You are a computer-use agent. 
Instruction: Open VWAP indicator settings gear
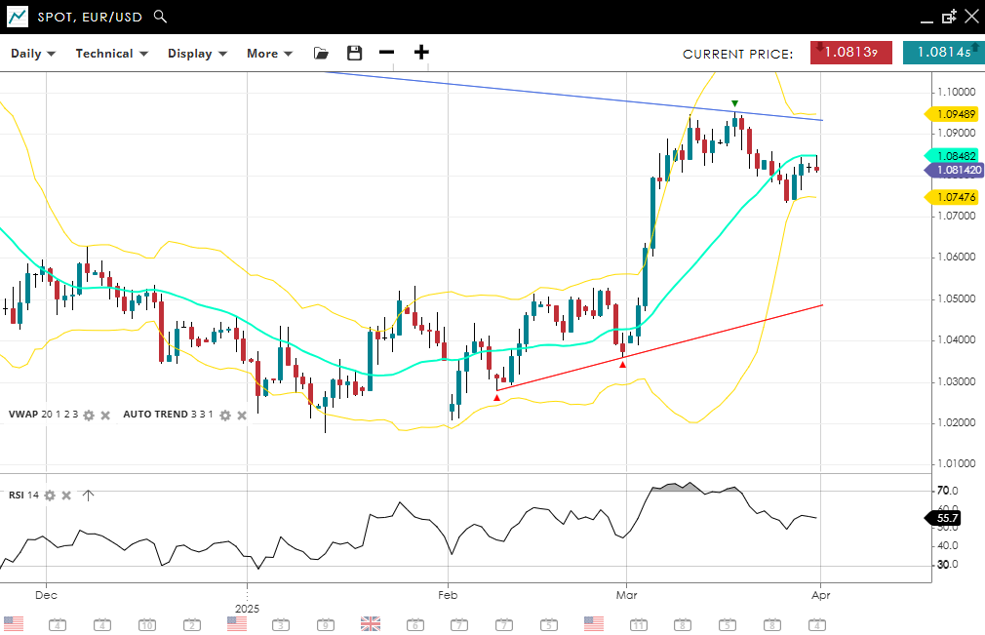point(89,415)
